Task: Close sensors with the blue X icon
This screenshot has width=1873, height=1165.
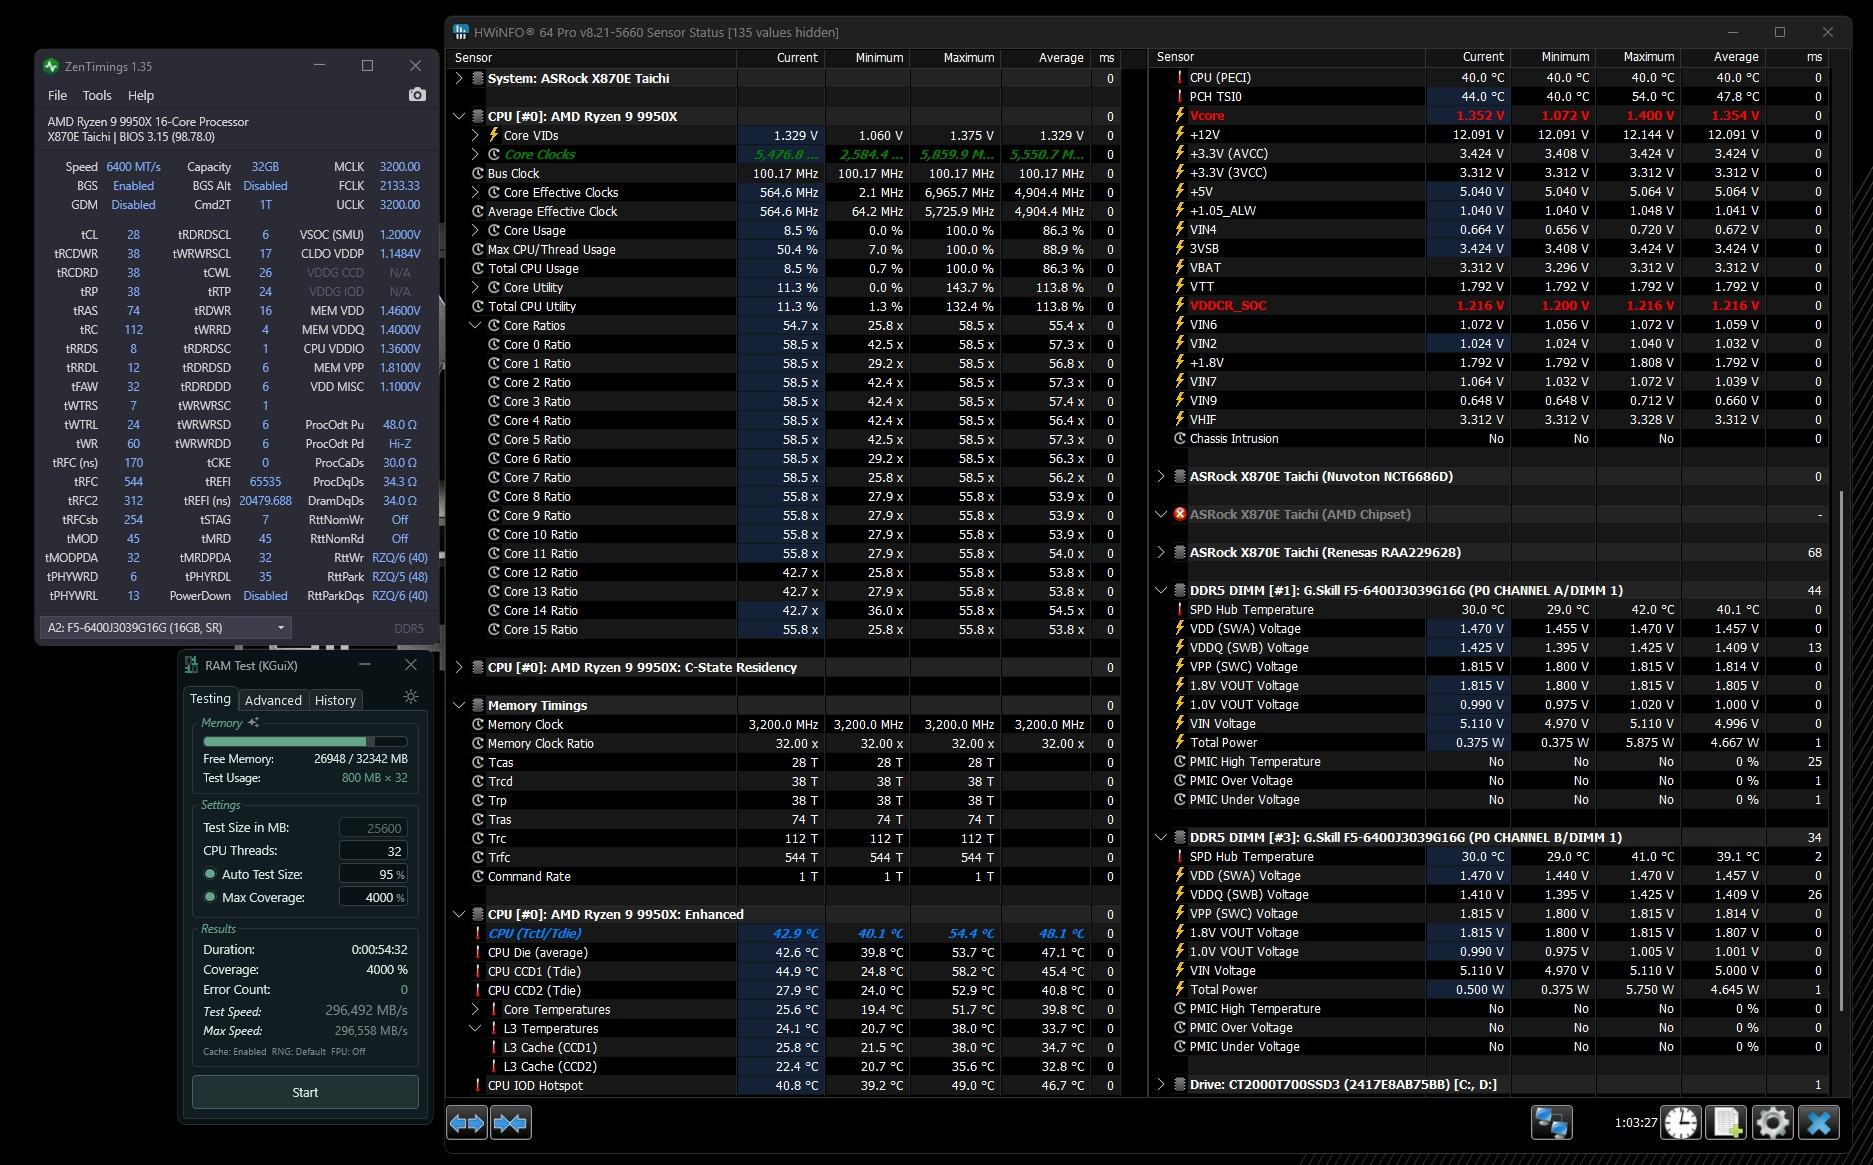Action: pos(1819,1122)
